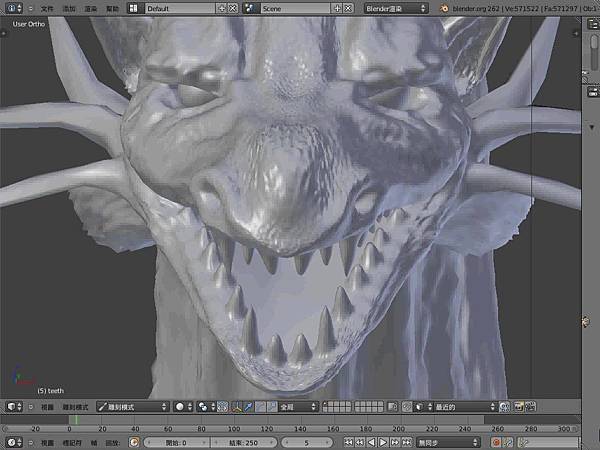The height and width of the screenshot is (450, 600).
Task: Click the 視圖 menu in the 3D view header
Action: pos(47,407)
